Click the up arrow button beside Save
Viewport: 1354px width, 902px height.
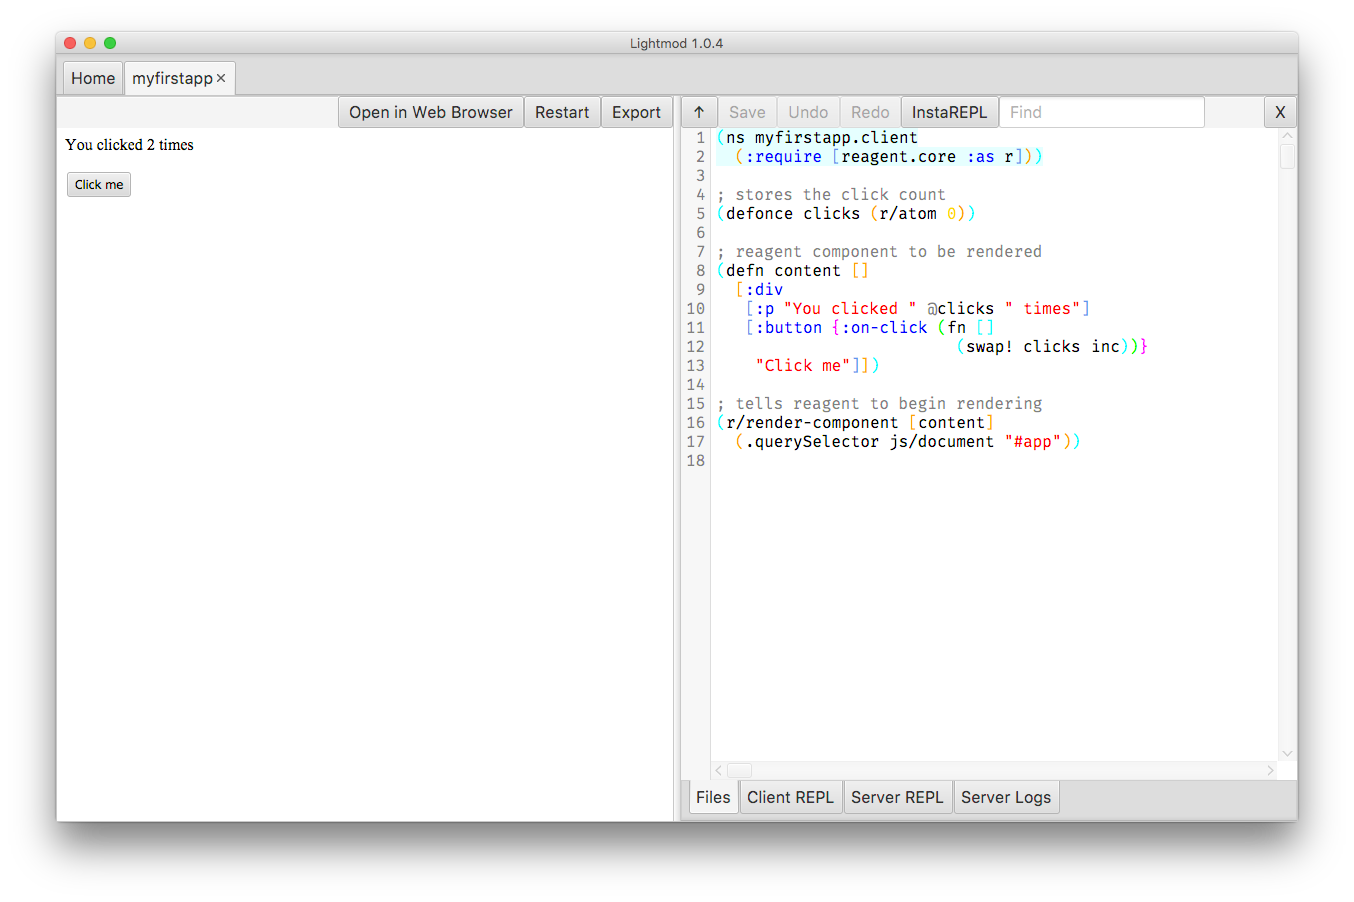(x=699, y=112)
